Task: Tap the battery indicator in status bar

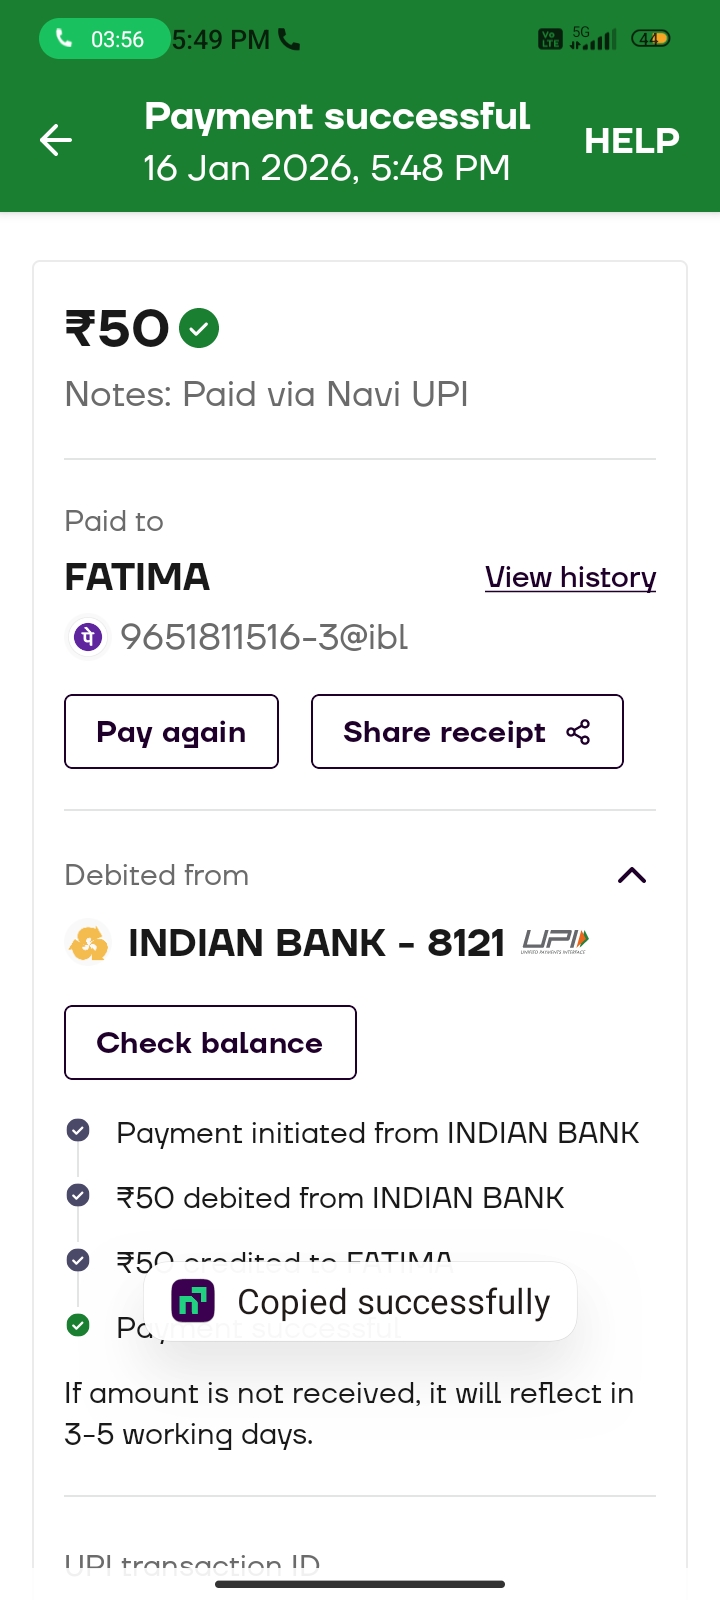Action: [650, 39]
